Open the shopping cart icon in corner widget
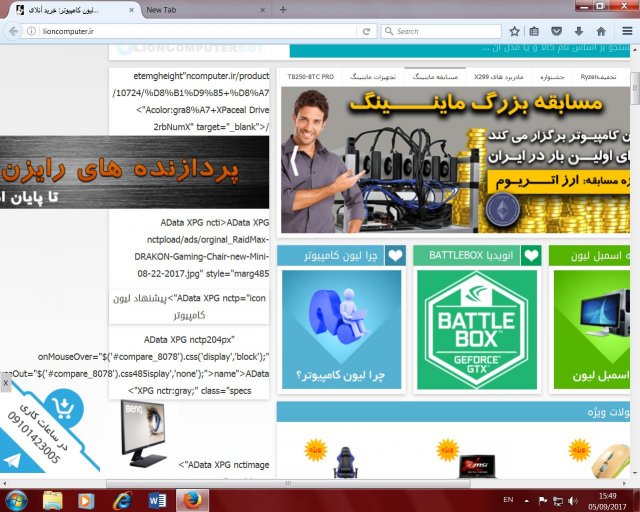This screenshot has height=512, width=640. (64, 407)
